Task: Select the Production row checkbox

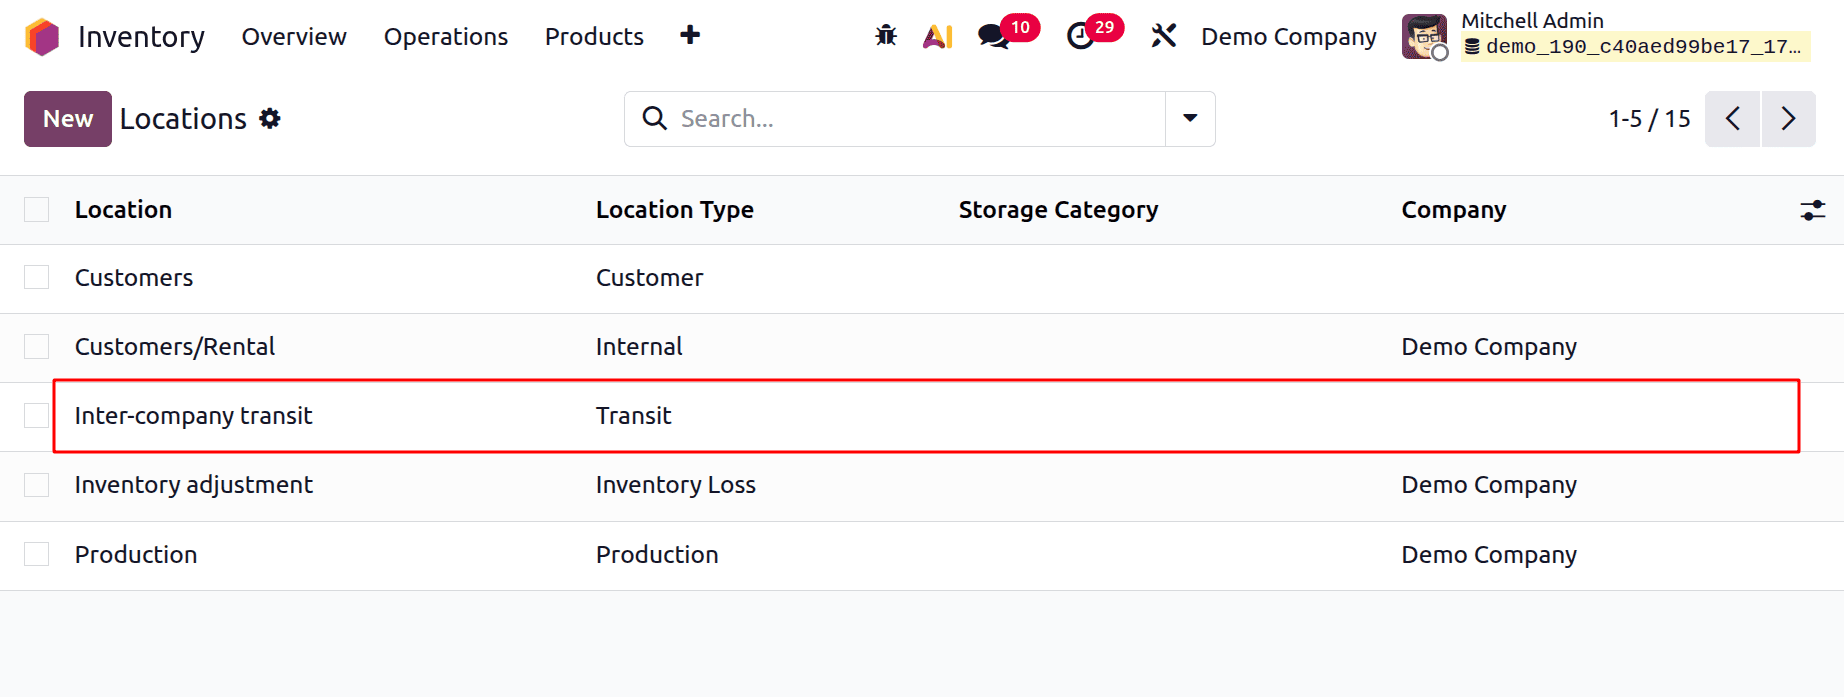Action: (37, 554)
